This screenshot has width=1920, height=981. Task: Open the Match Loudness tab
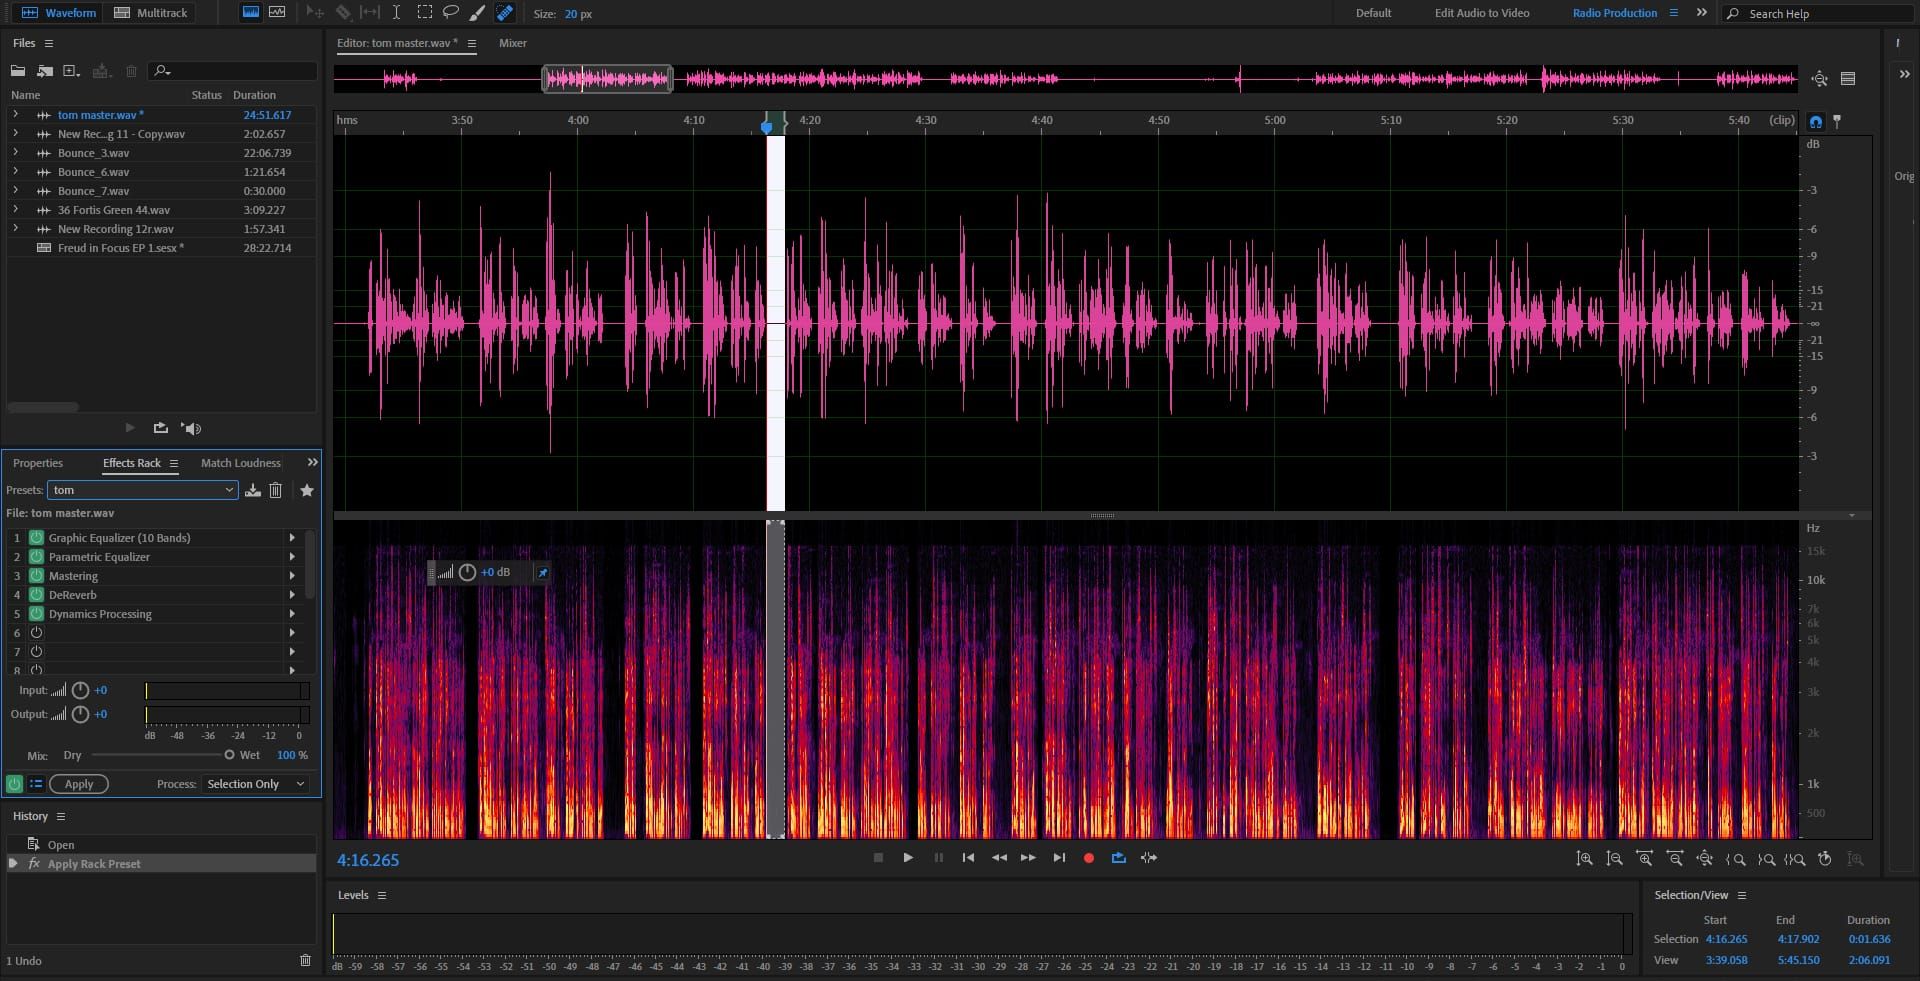click(240, 463)
